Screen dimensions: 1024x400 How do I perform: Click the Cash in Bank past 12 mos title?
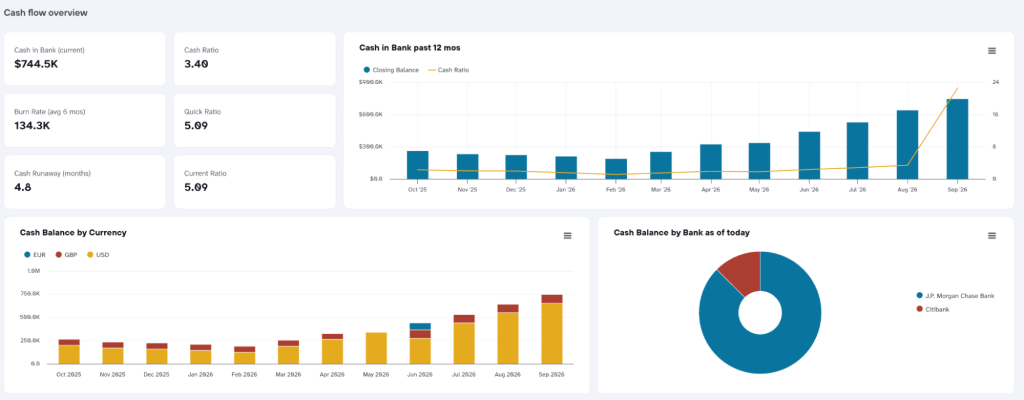[411, 48]
